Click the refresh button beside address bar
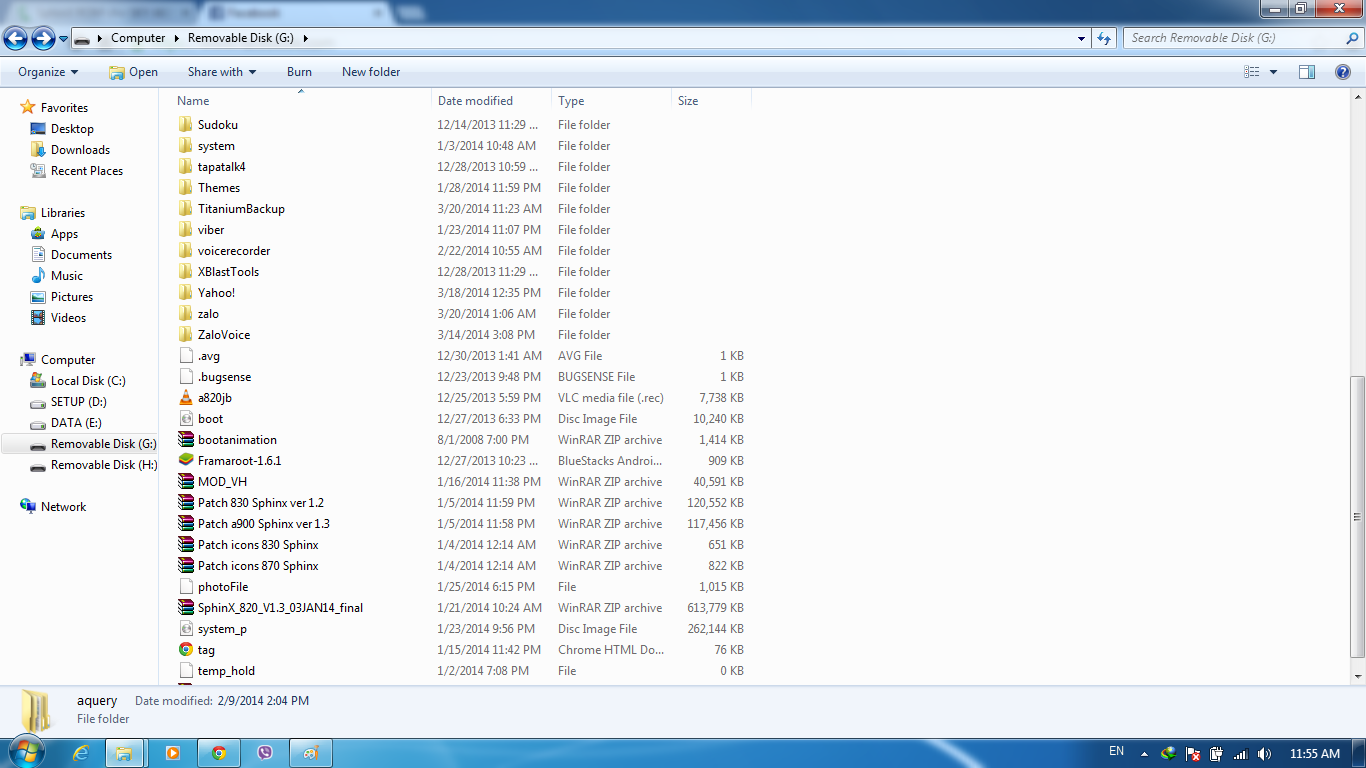 click(x=1104, y=38)
